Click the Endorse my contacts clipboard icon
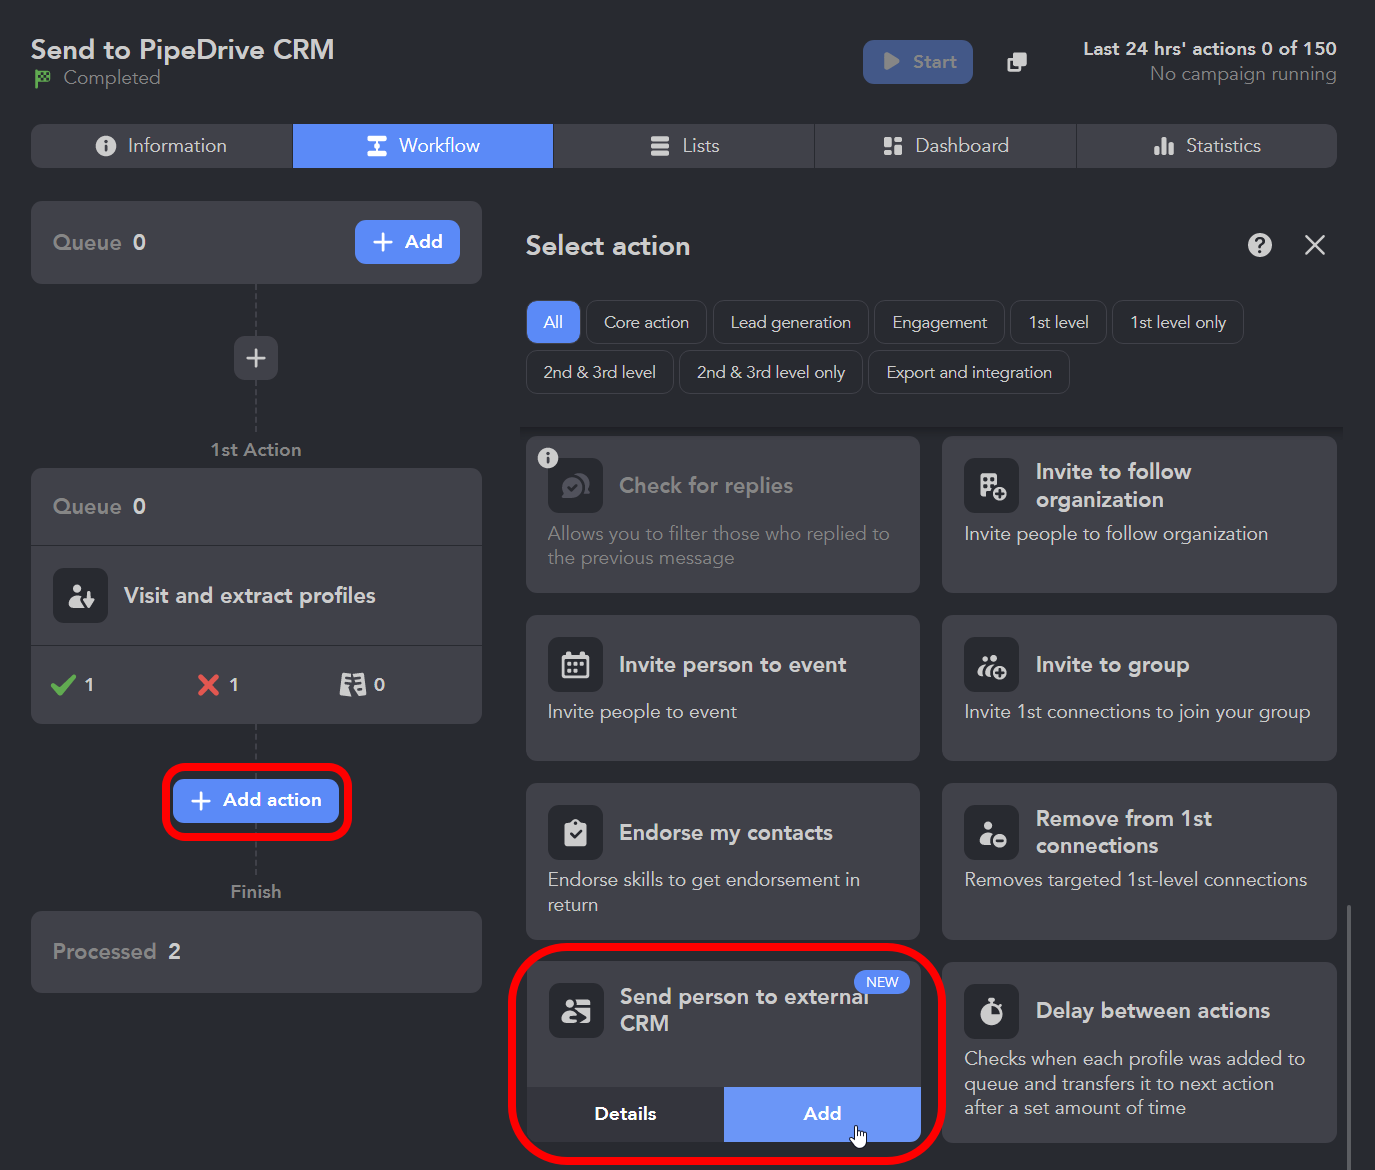 pyautogui.click(x=575, y=832)
